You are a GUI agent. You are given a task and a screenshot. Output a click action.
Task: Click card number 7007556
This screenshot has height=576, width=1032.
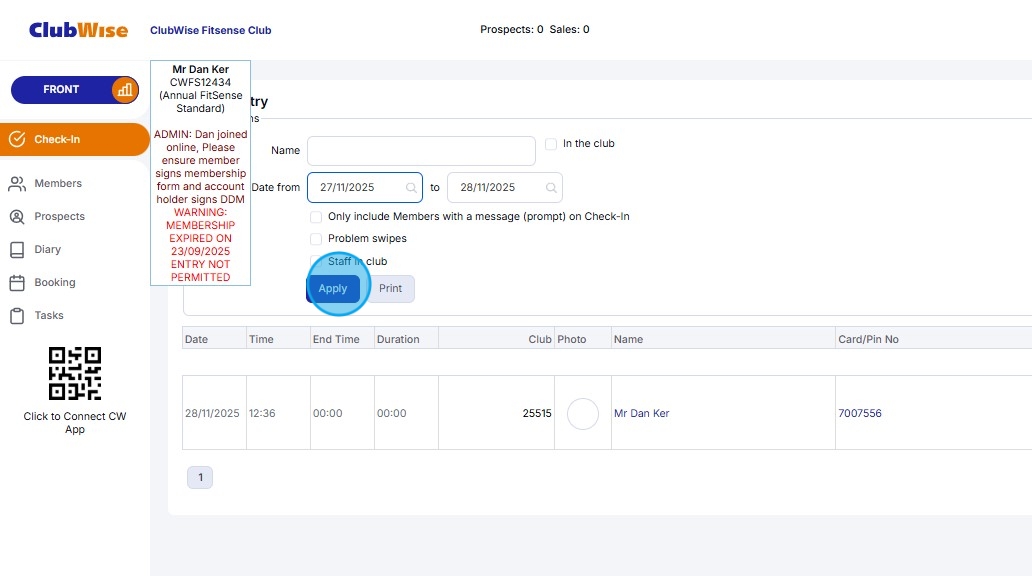click(860, 413)
